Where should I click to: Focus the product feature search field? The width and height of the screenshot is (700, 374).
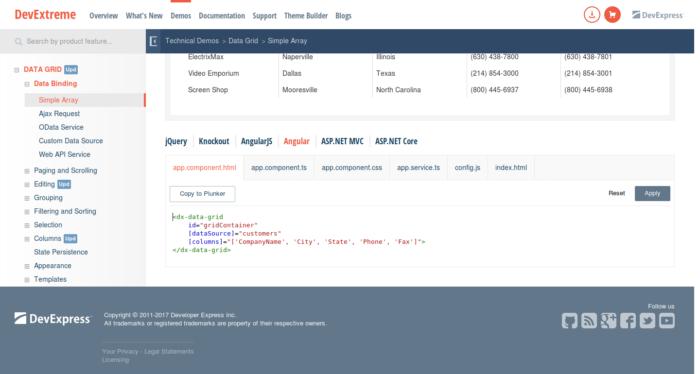pos(73,41)
